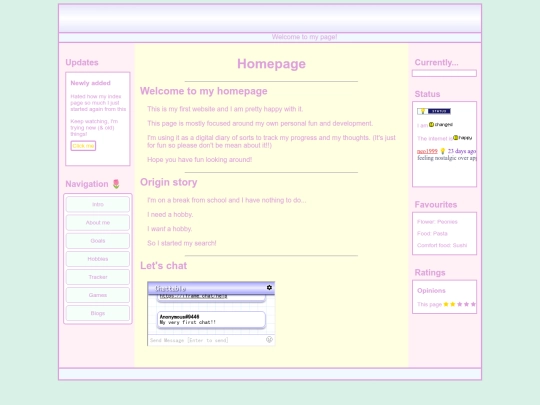Viewport: 540px width, 405px height.
Task: Click the lightbulb icon next to neo1999
Action: 443,151
